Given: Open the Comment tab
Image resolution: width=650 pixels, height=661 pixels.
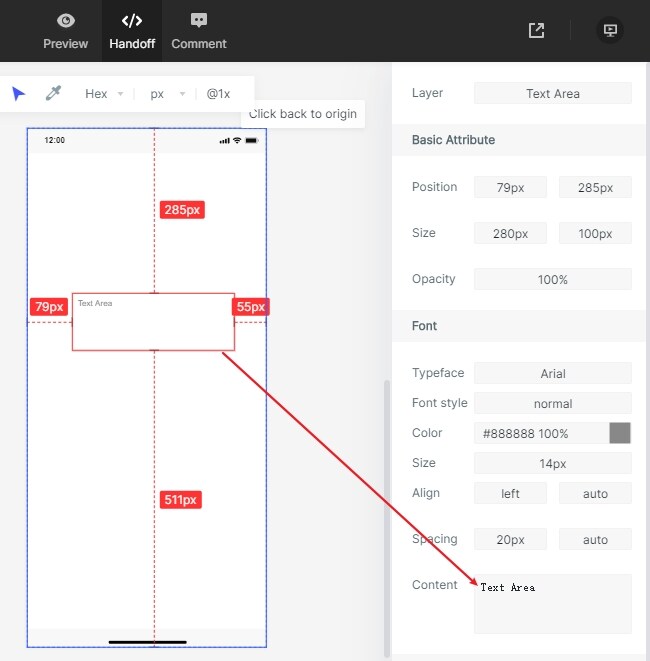Looking at the screenshot, I should point(199,31).
